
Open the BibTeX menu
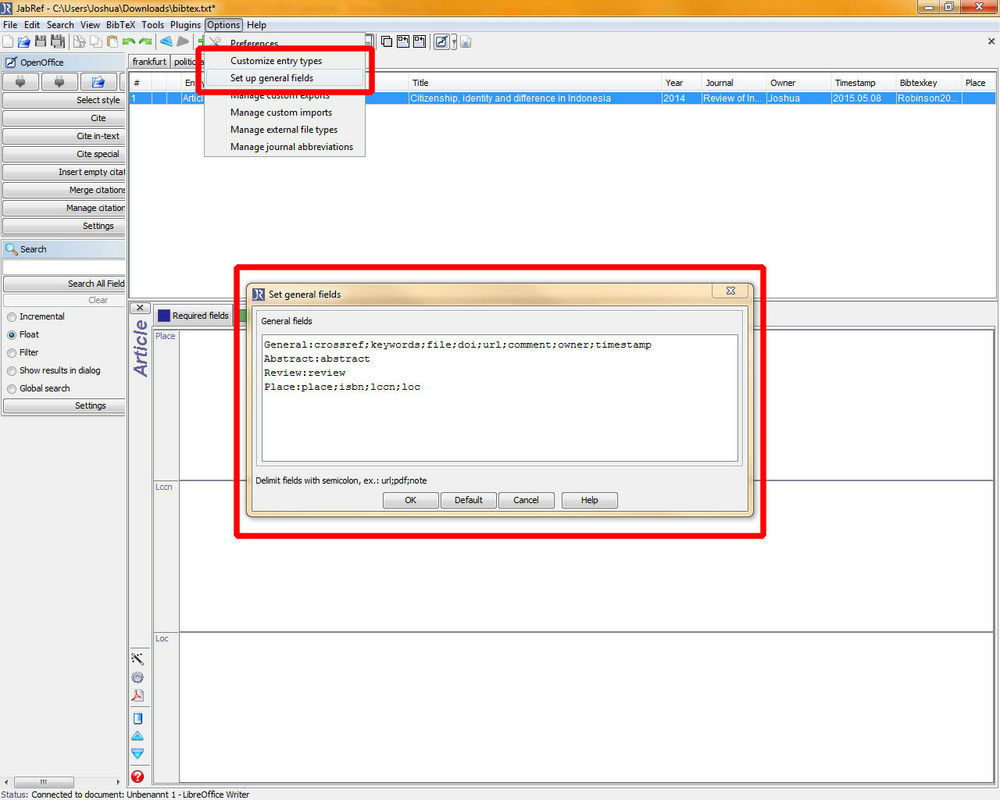point(121,25)
